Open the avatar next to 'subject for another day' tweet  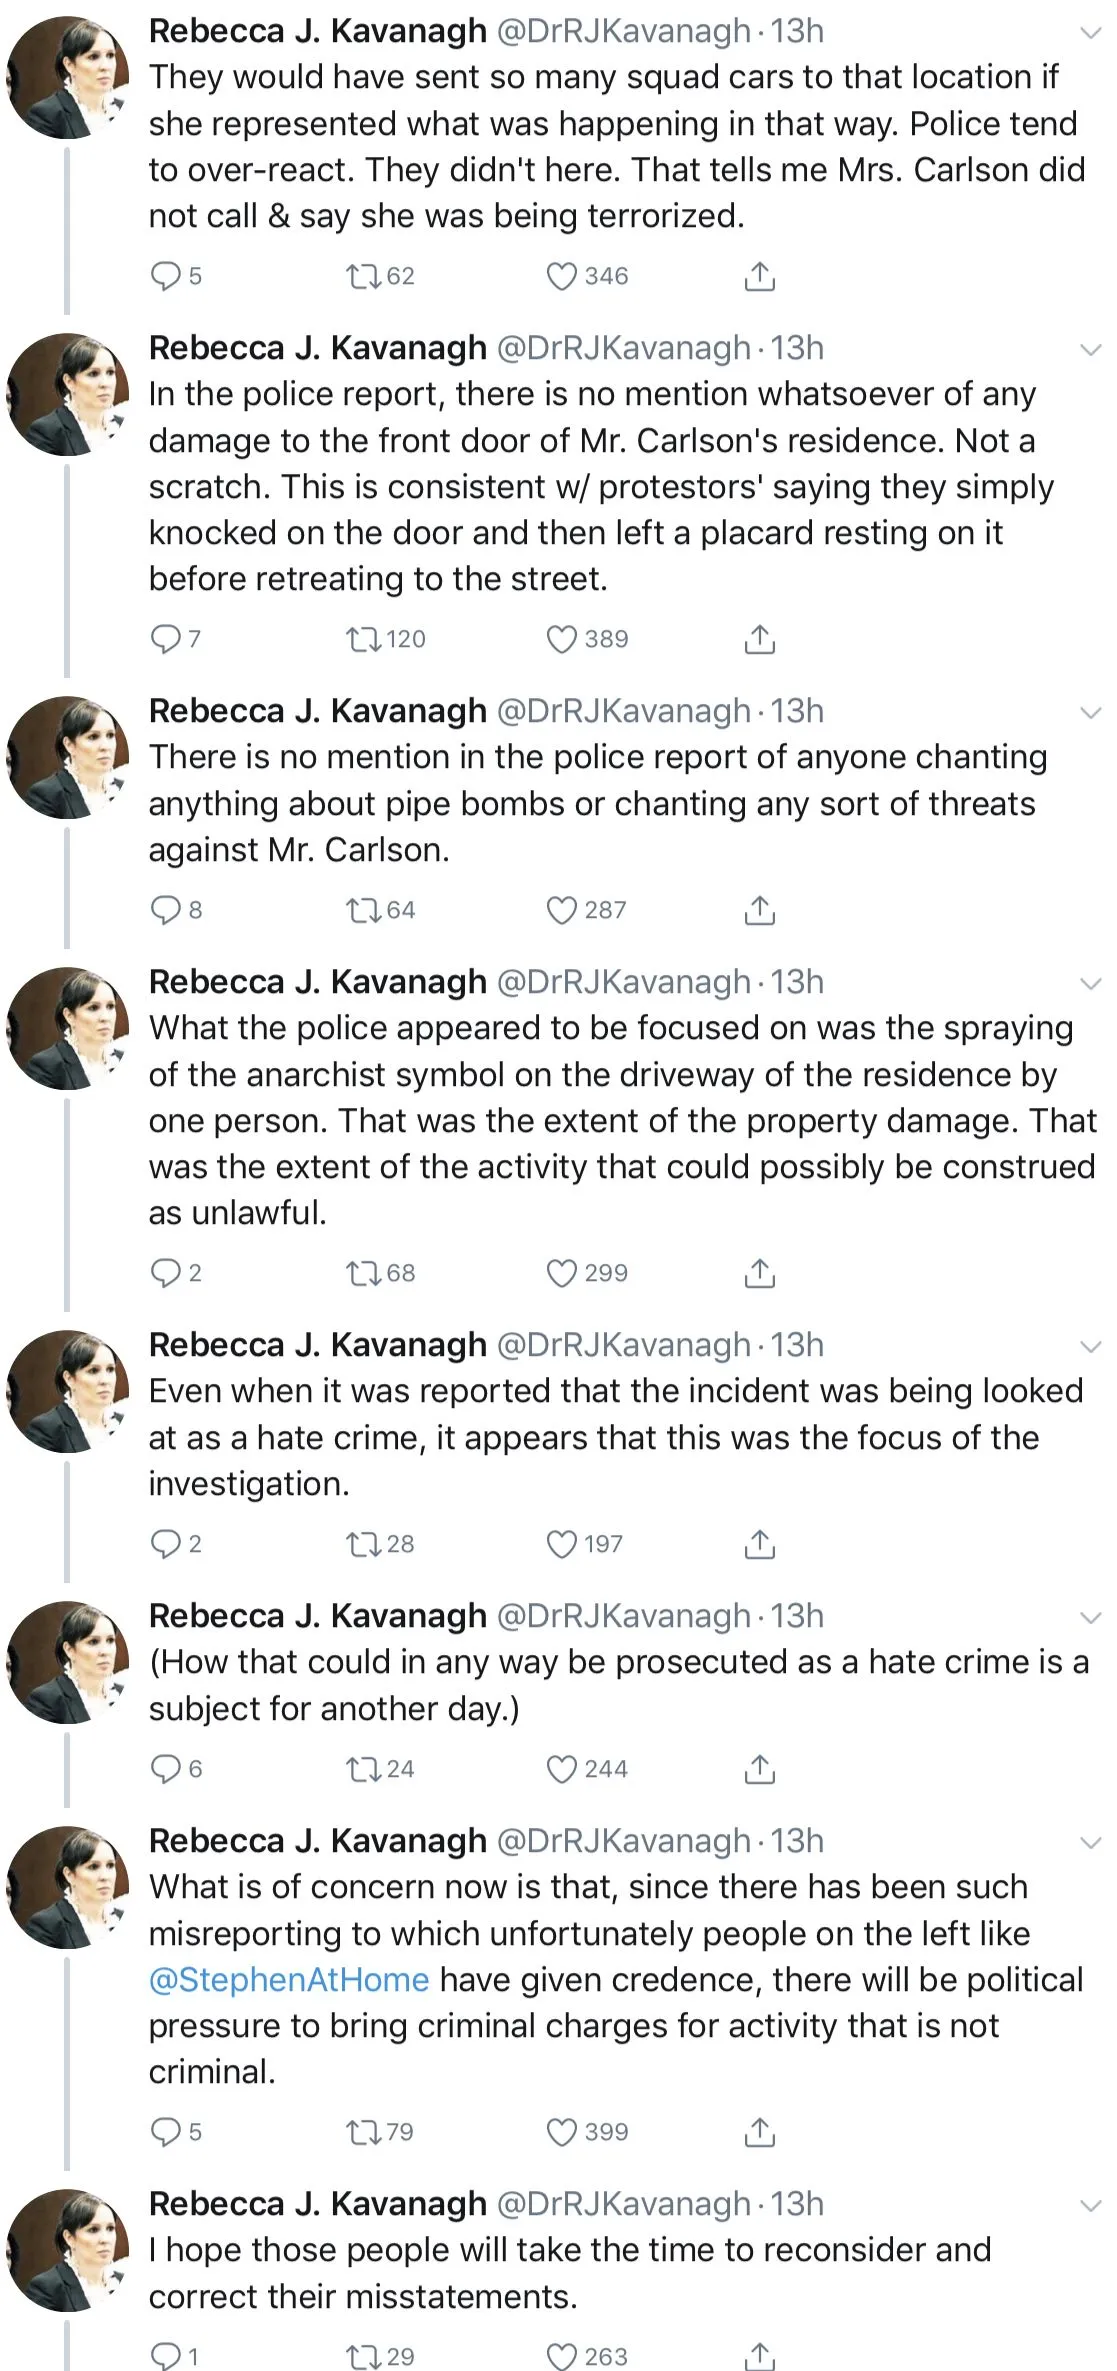[x=68, y=1662]
